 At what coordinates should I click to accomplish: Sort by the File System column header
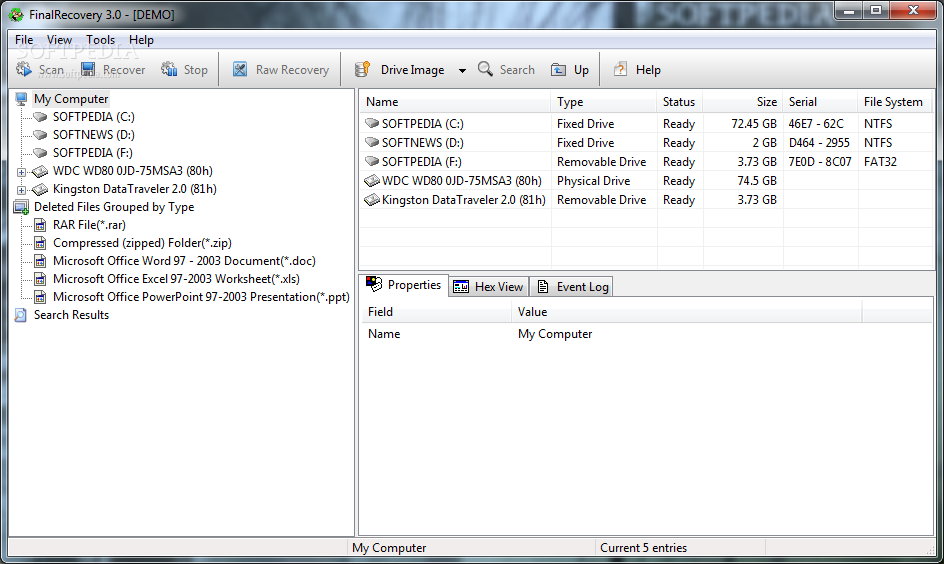(895, 102)
